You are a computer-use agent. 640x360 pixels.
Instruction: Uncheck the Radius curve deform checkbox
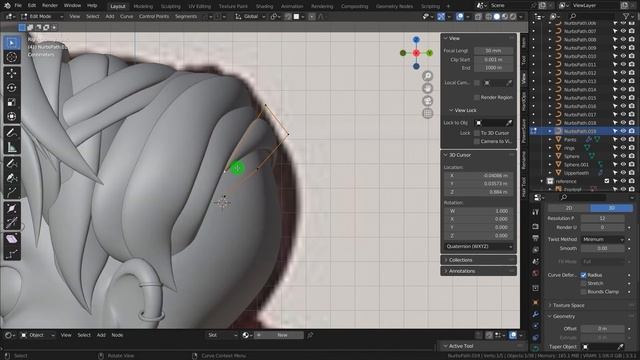pyautogui.click(x=583, y=275)
